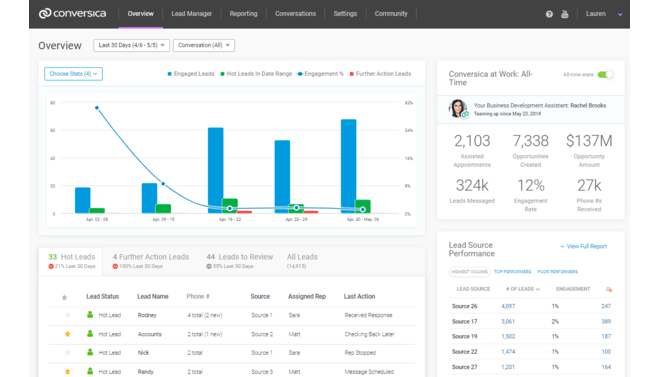Click the star column header icon
This screenshot has width=660, height=377.
(64, 297)
